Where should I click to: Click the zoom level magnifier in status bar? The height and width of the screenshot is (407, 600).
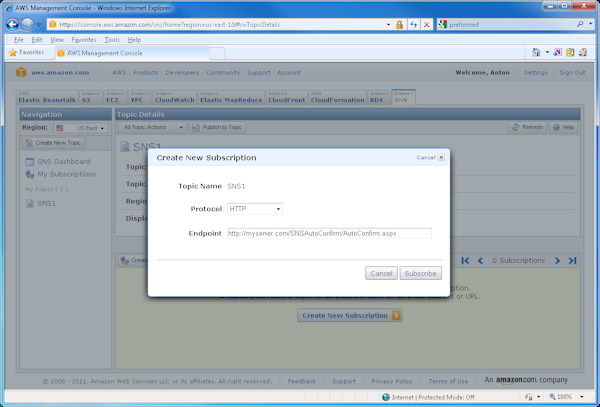[553, 397]
